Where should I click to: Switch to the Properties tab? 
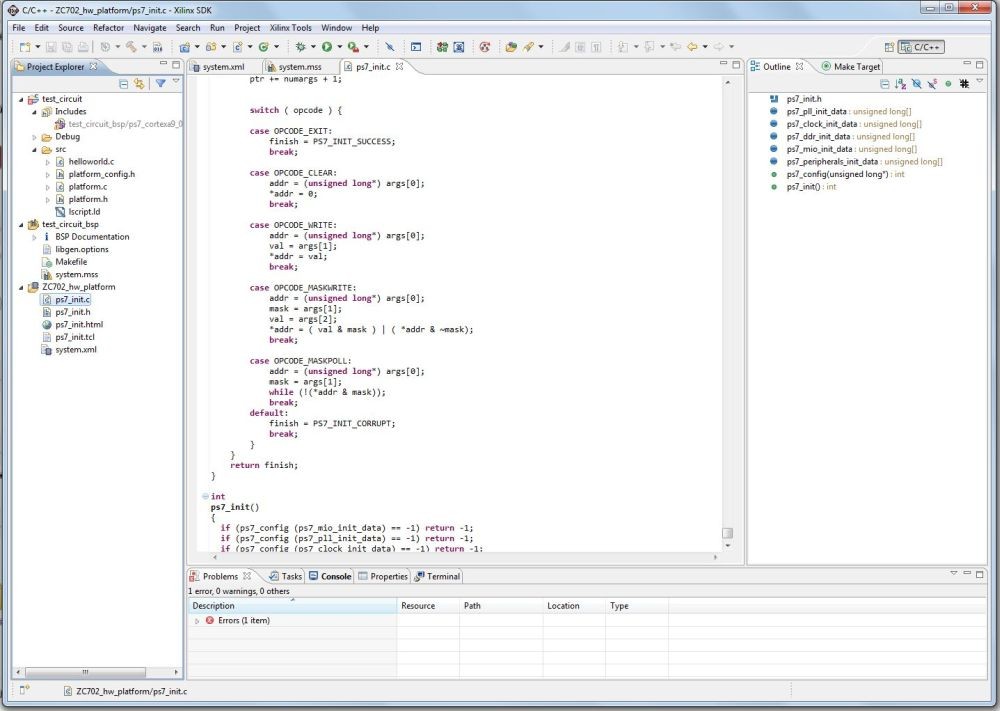(383, 576)
